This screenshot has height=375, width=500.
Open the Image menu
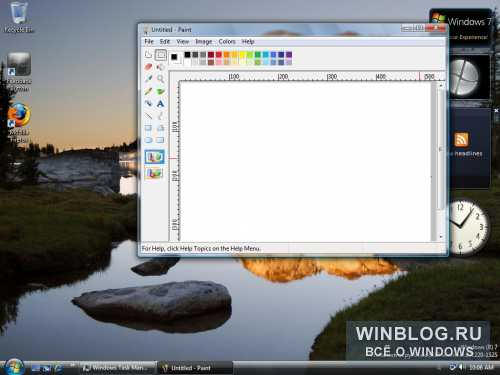pyautogui.click(x=204, y=41)
